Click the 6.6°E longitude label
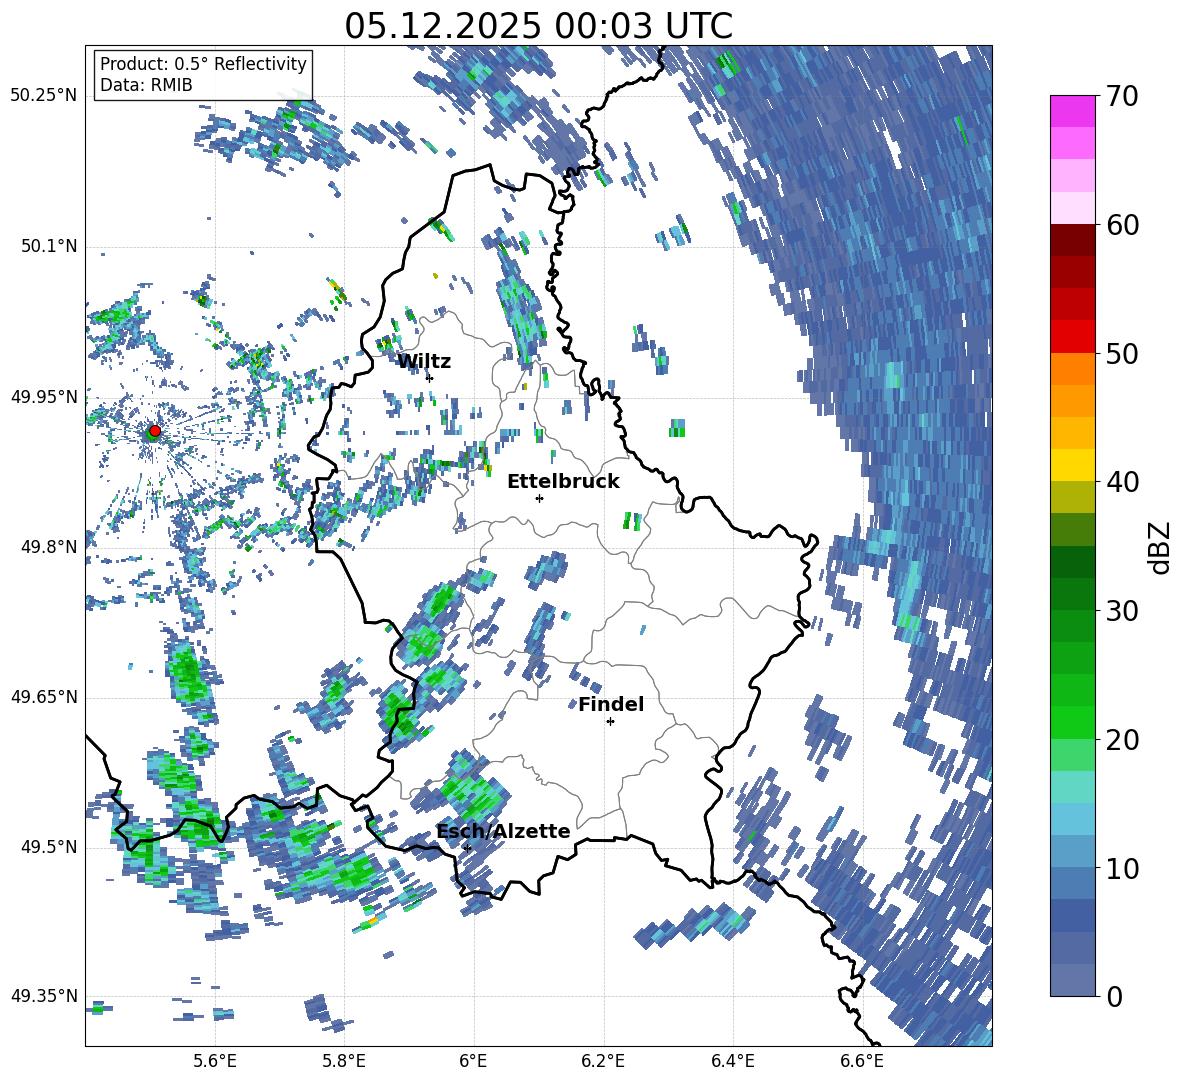The height and width of the screenshot is (1081, 1184). (x=862, y=1061)
